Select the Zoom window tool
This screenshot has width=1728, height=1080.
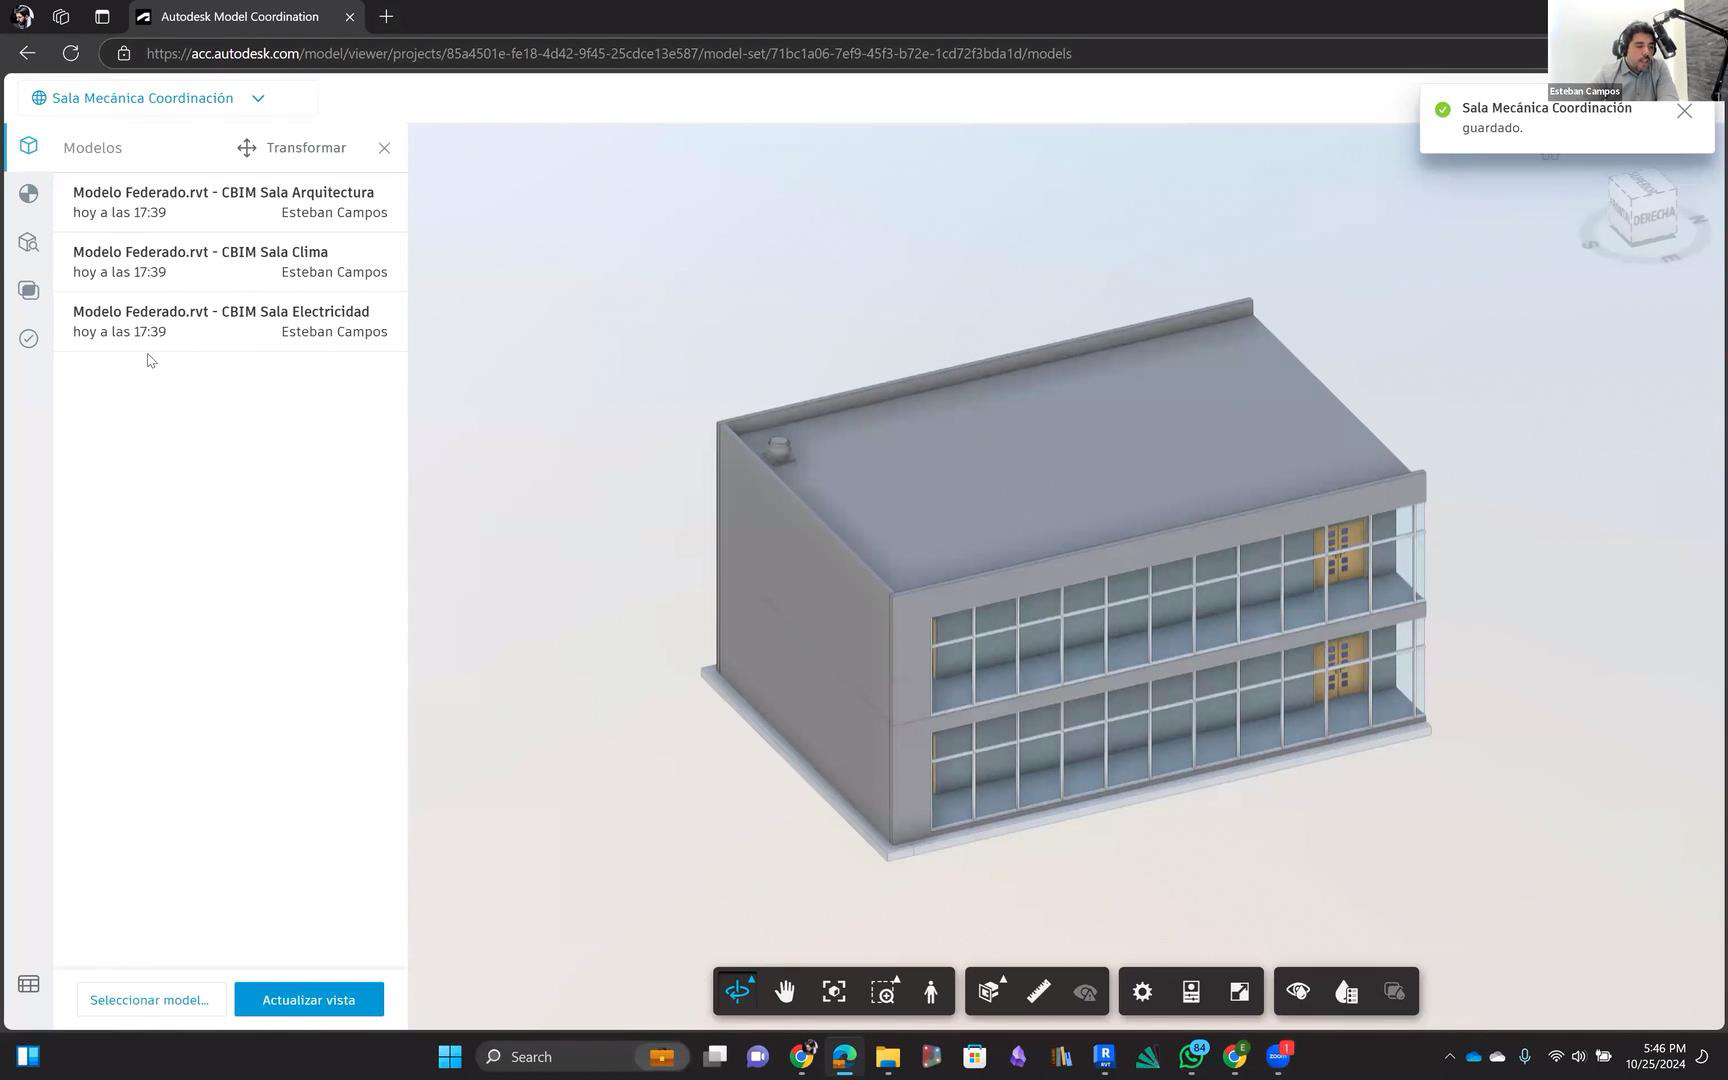pos(883,992)
